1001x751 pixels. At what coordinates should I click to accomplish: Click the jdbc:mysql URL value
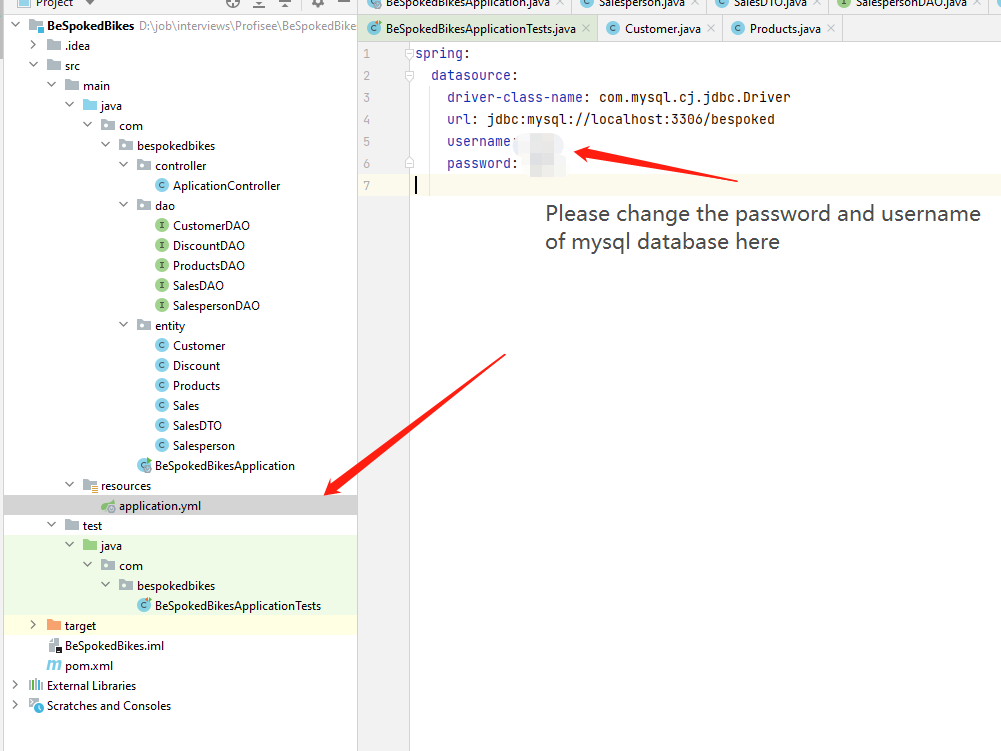631,119
